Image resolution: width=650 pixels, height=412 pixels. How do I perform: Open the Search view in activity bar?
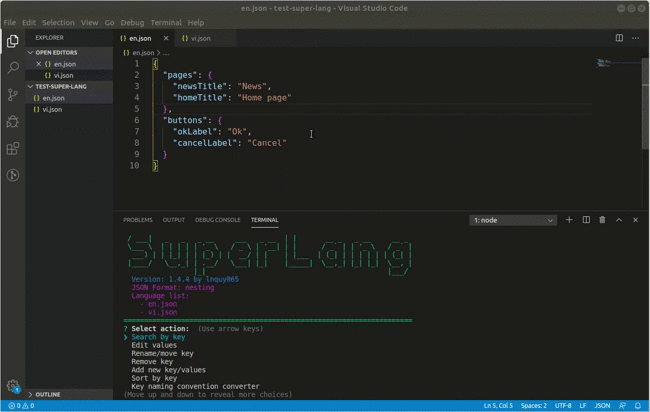tap(13, 68)
